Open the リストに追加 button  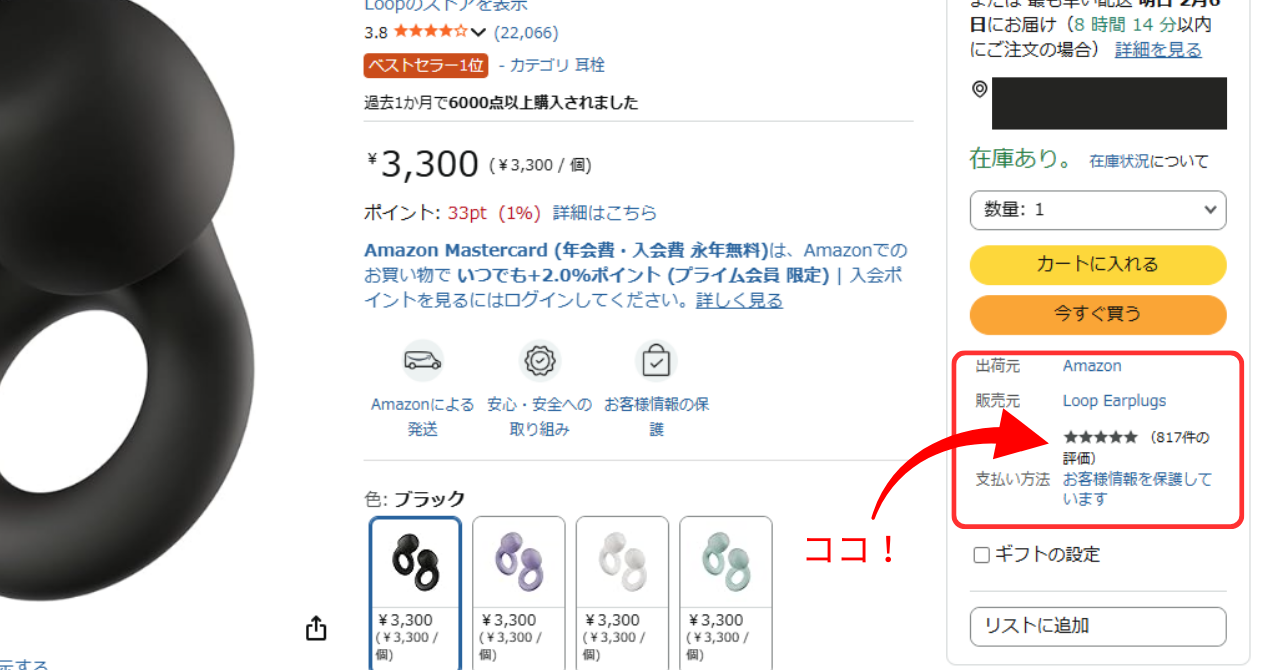[1098, 626]
